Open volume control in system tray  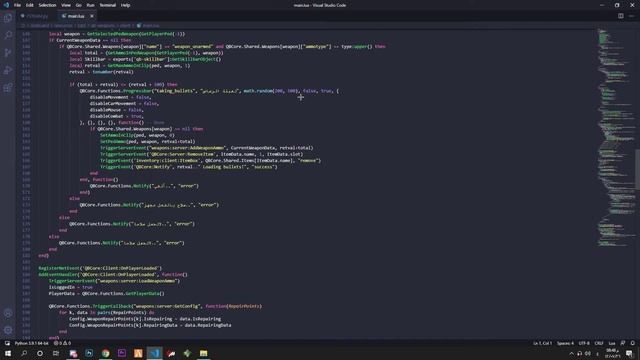coord(588,353)
